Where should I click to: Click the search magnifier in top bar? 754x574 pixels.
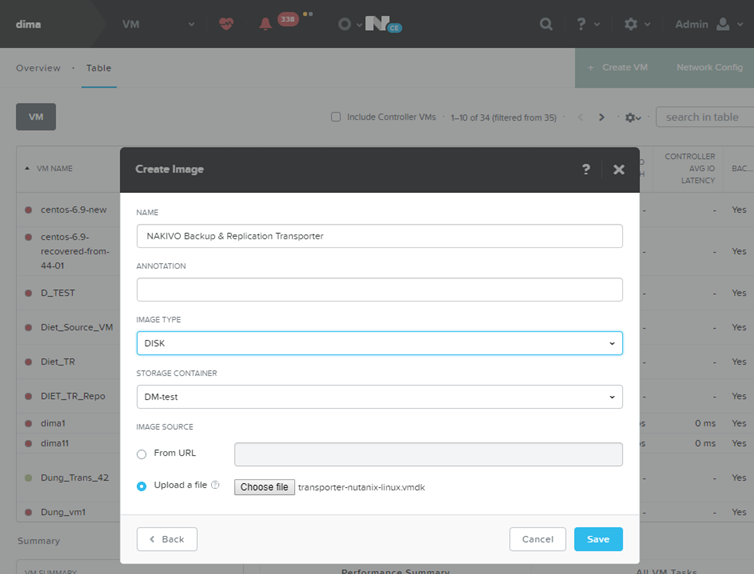546,24
